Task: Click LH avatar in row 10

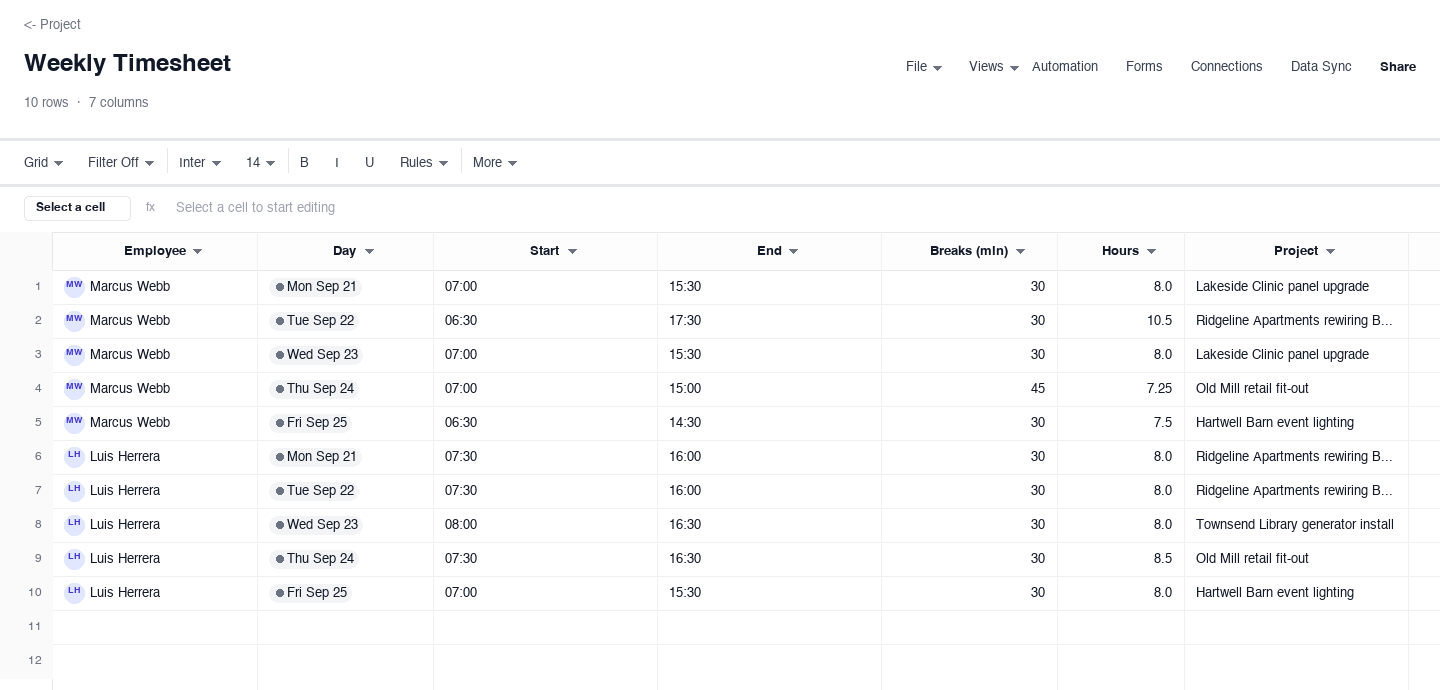Action: [x=74, y=593]
